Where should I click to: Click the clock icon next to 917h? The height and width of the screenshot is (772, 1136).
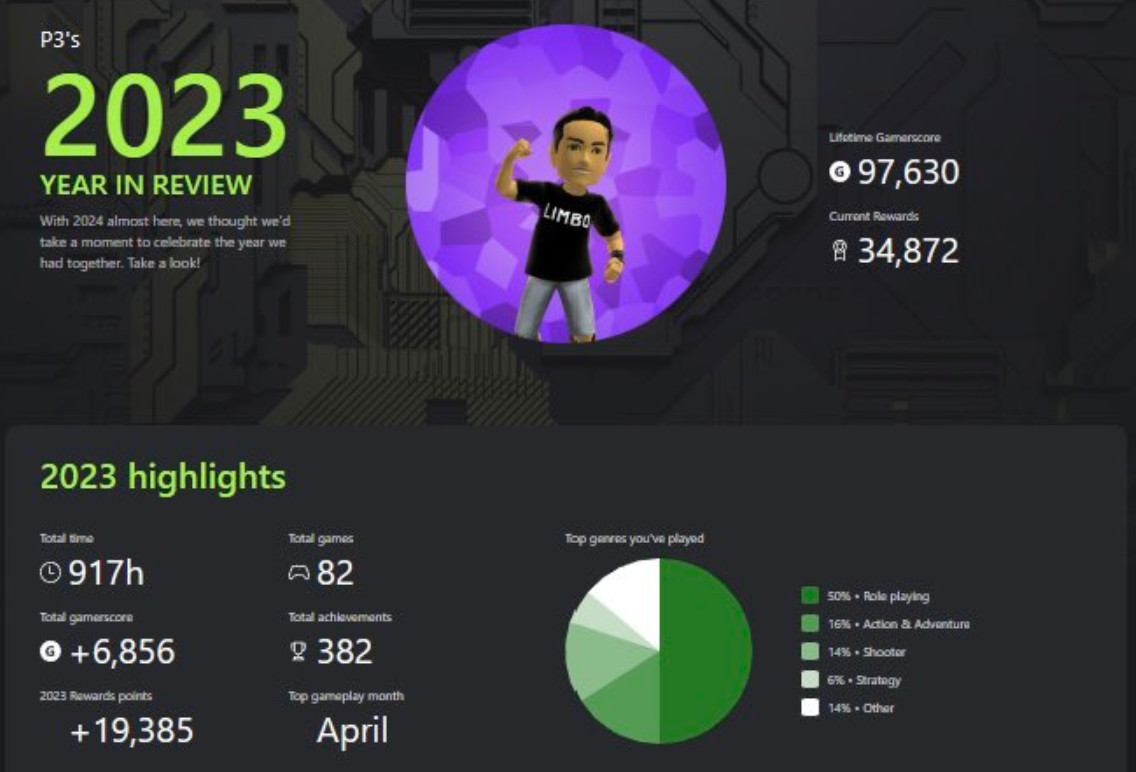tap(50, 573)
